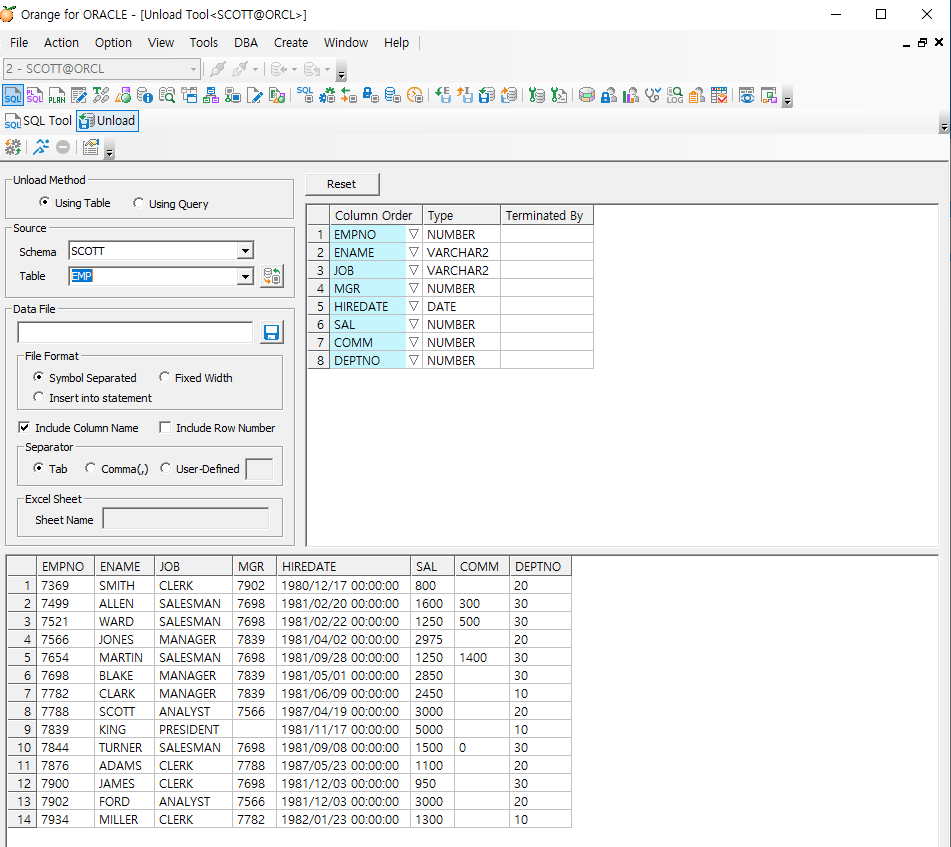The image size is (951, 847).
Task: Open the Window menu
Action: point(346,42)
